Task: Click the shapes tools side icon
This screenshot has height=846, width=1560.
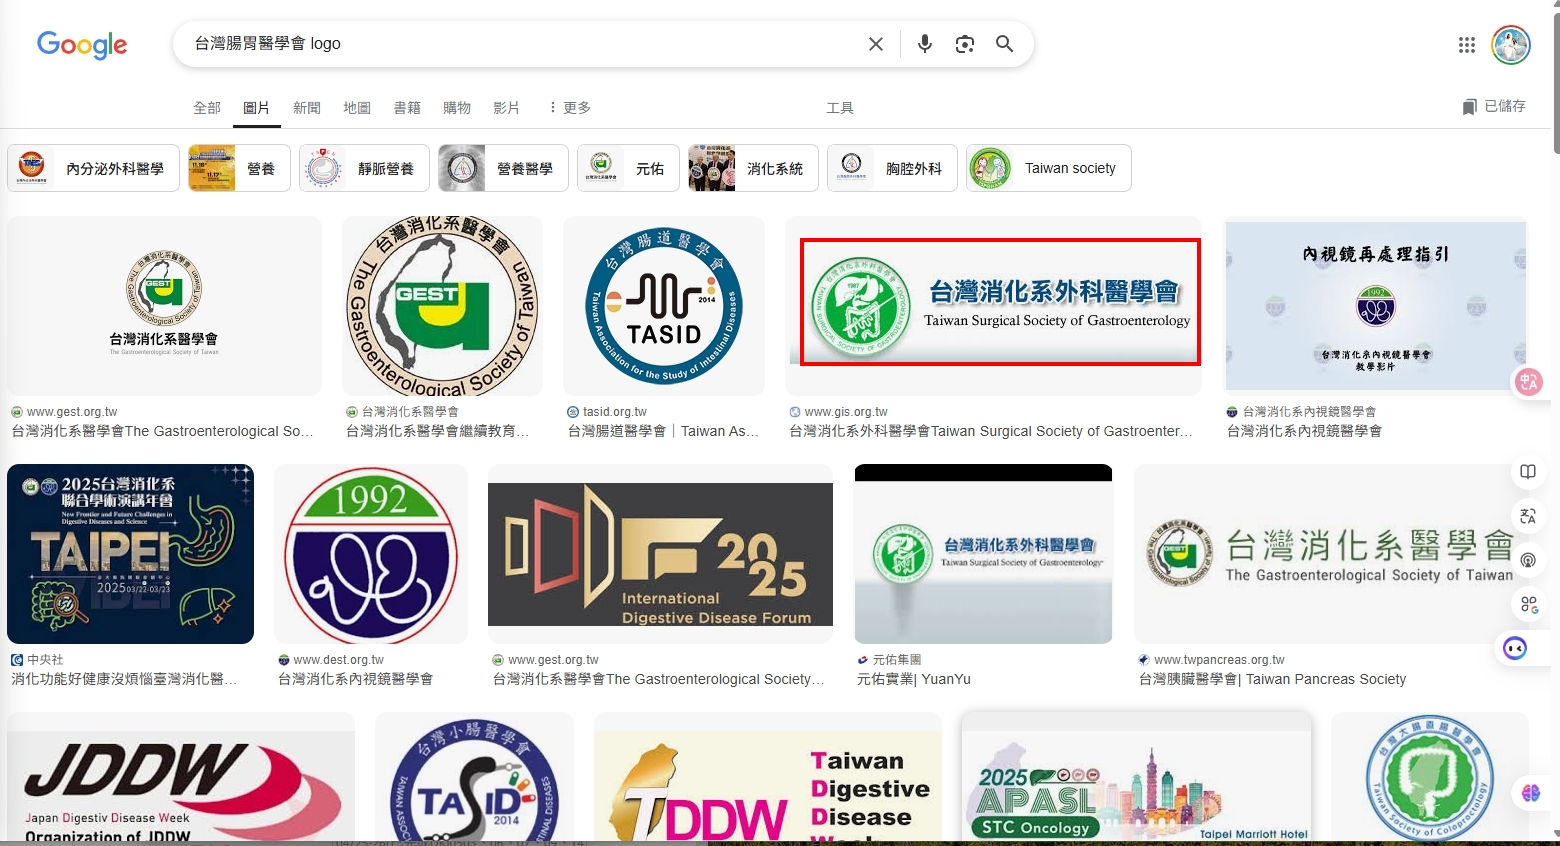Action: pyautogui.click(x=1528, y=604)
